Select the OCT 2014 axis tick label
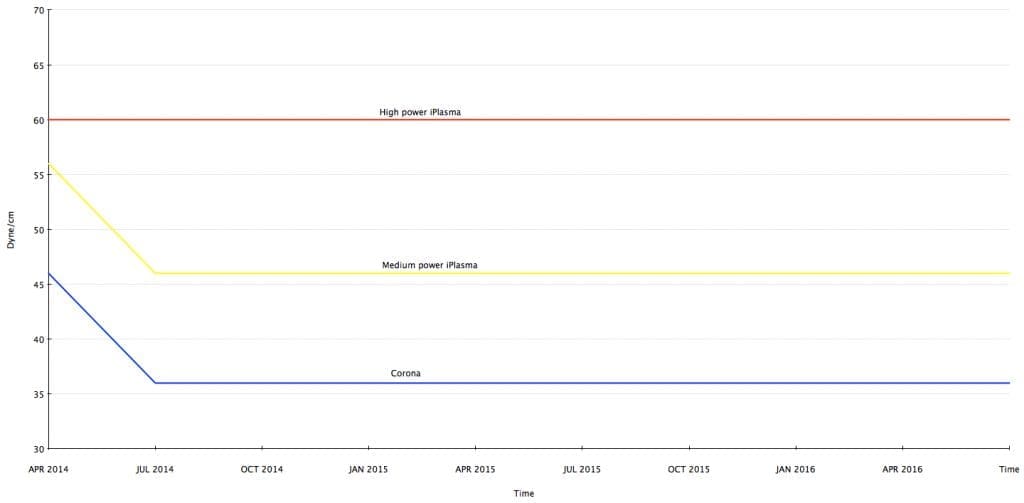 click(x=262, y=470)
